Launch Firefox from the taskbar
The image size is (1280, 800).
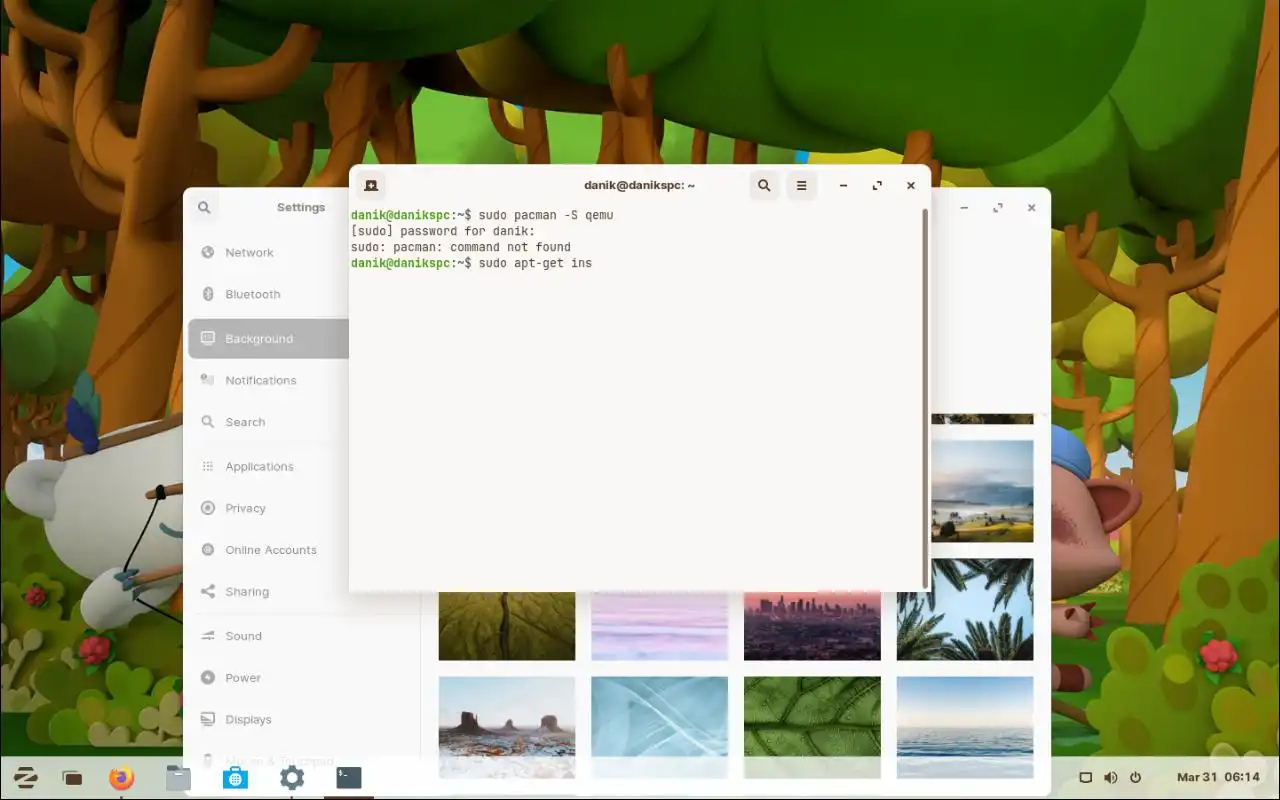122,777
